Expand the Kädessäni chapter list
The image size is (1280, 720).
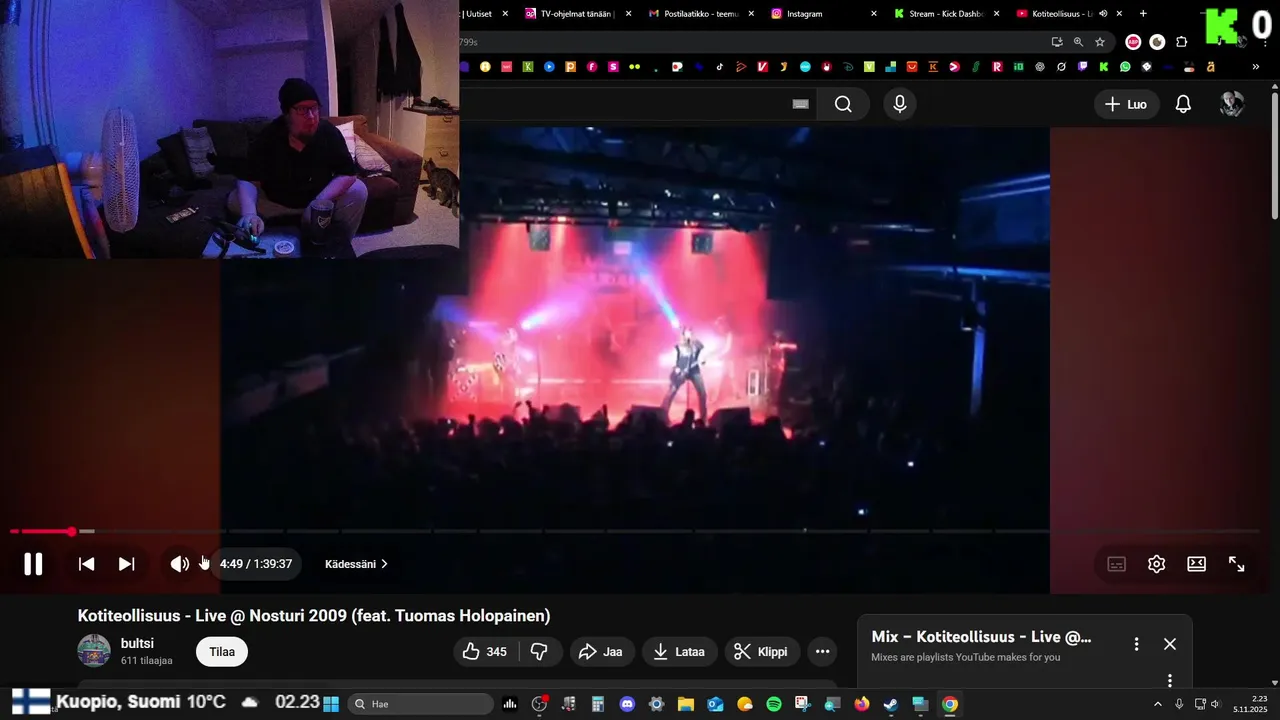click(x=356, y=564)
